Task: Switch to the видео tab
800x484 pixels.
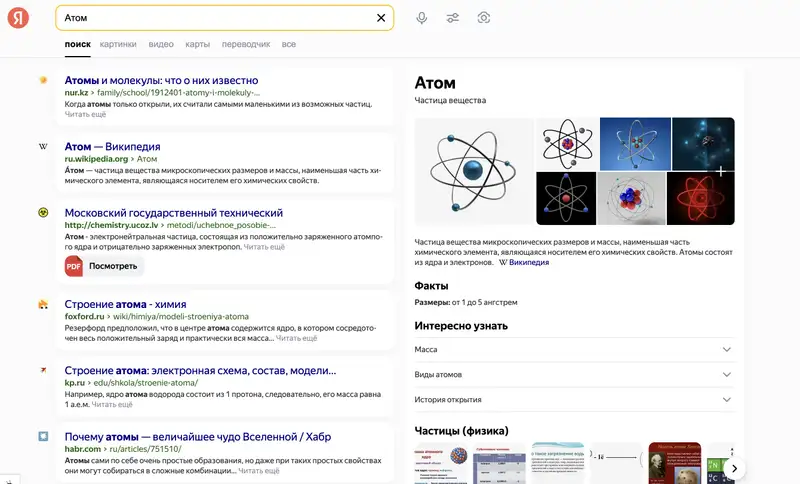Action: [161, 45]
